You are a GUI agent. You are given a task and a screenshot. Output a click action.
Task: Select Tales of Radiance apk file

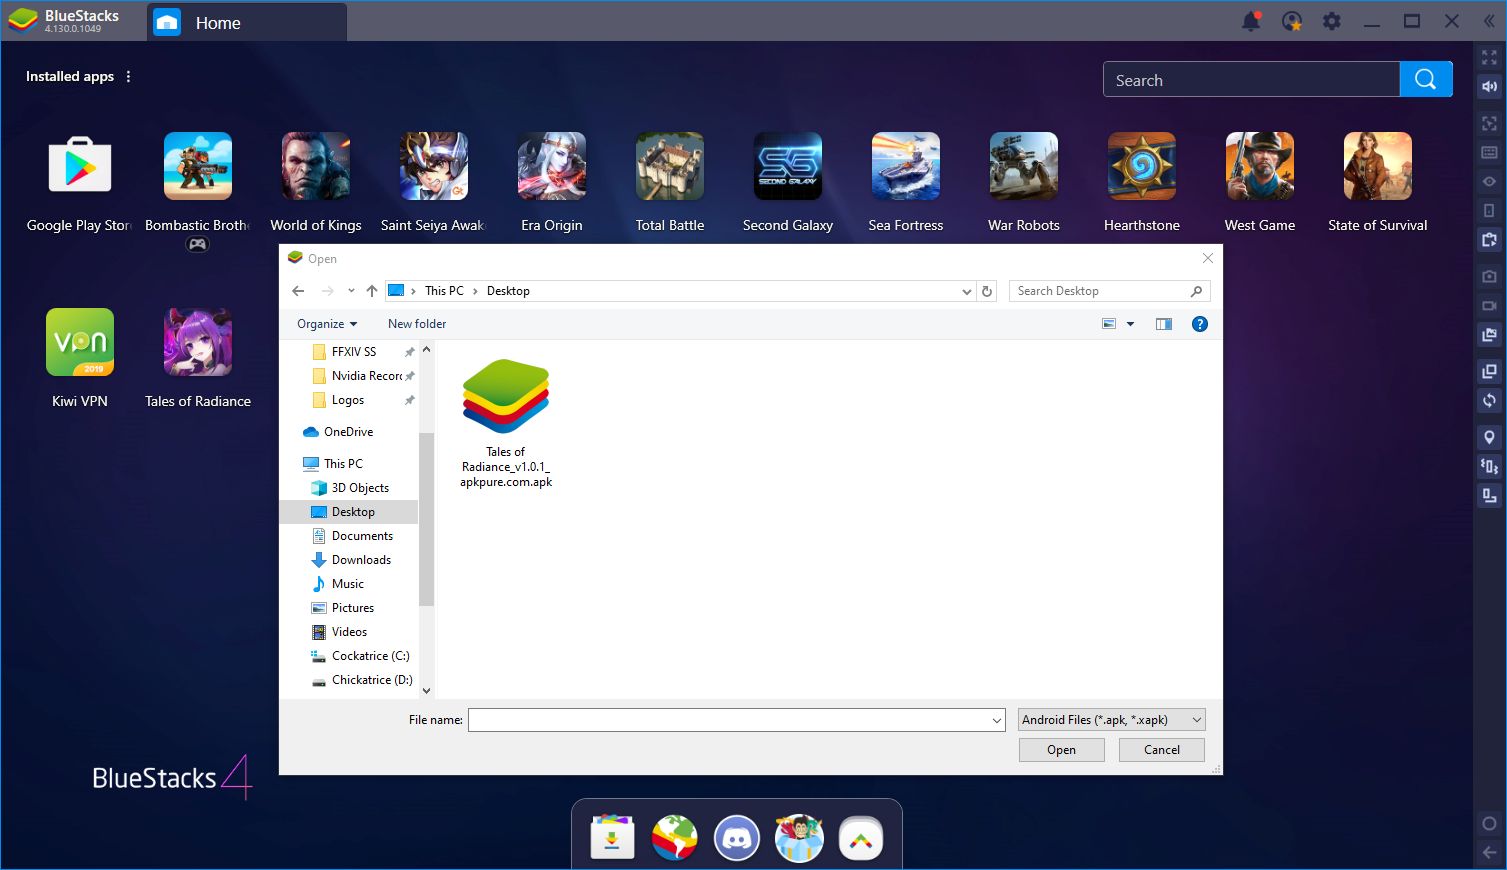(x=506, y=424)
